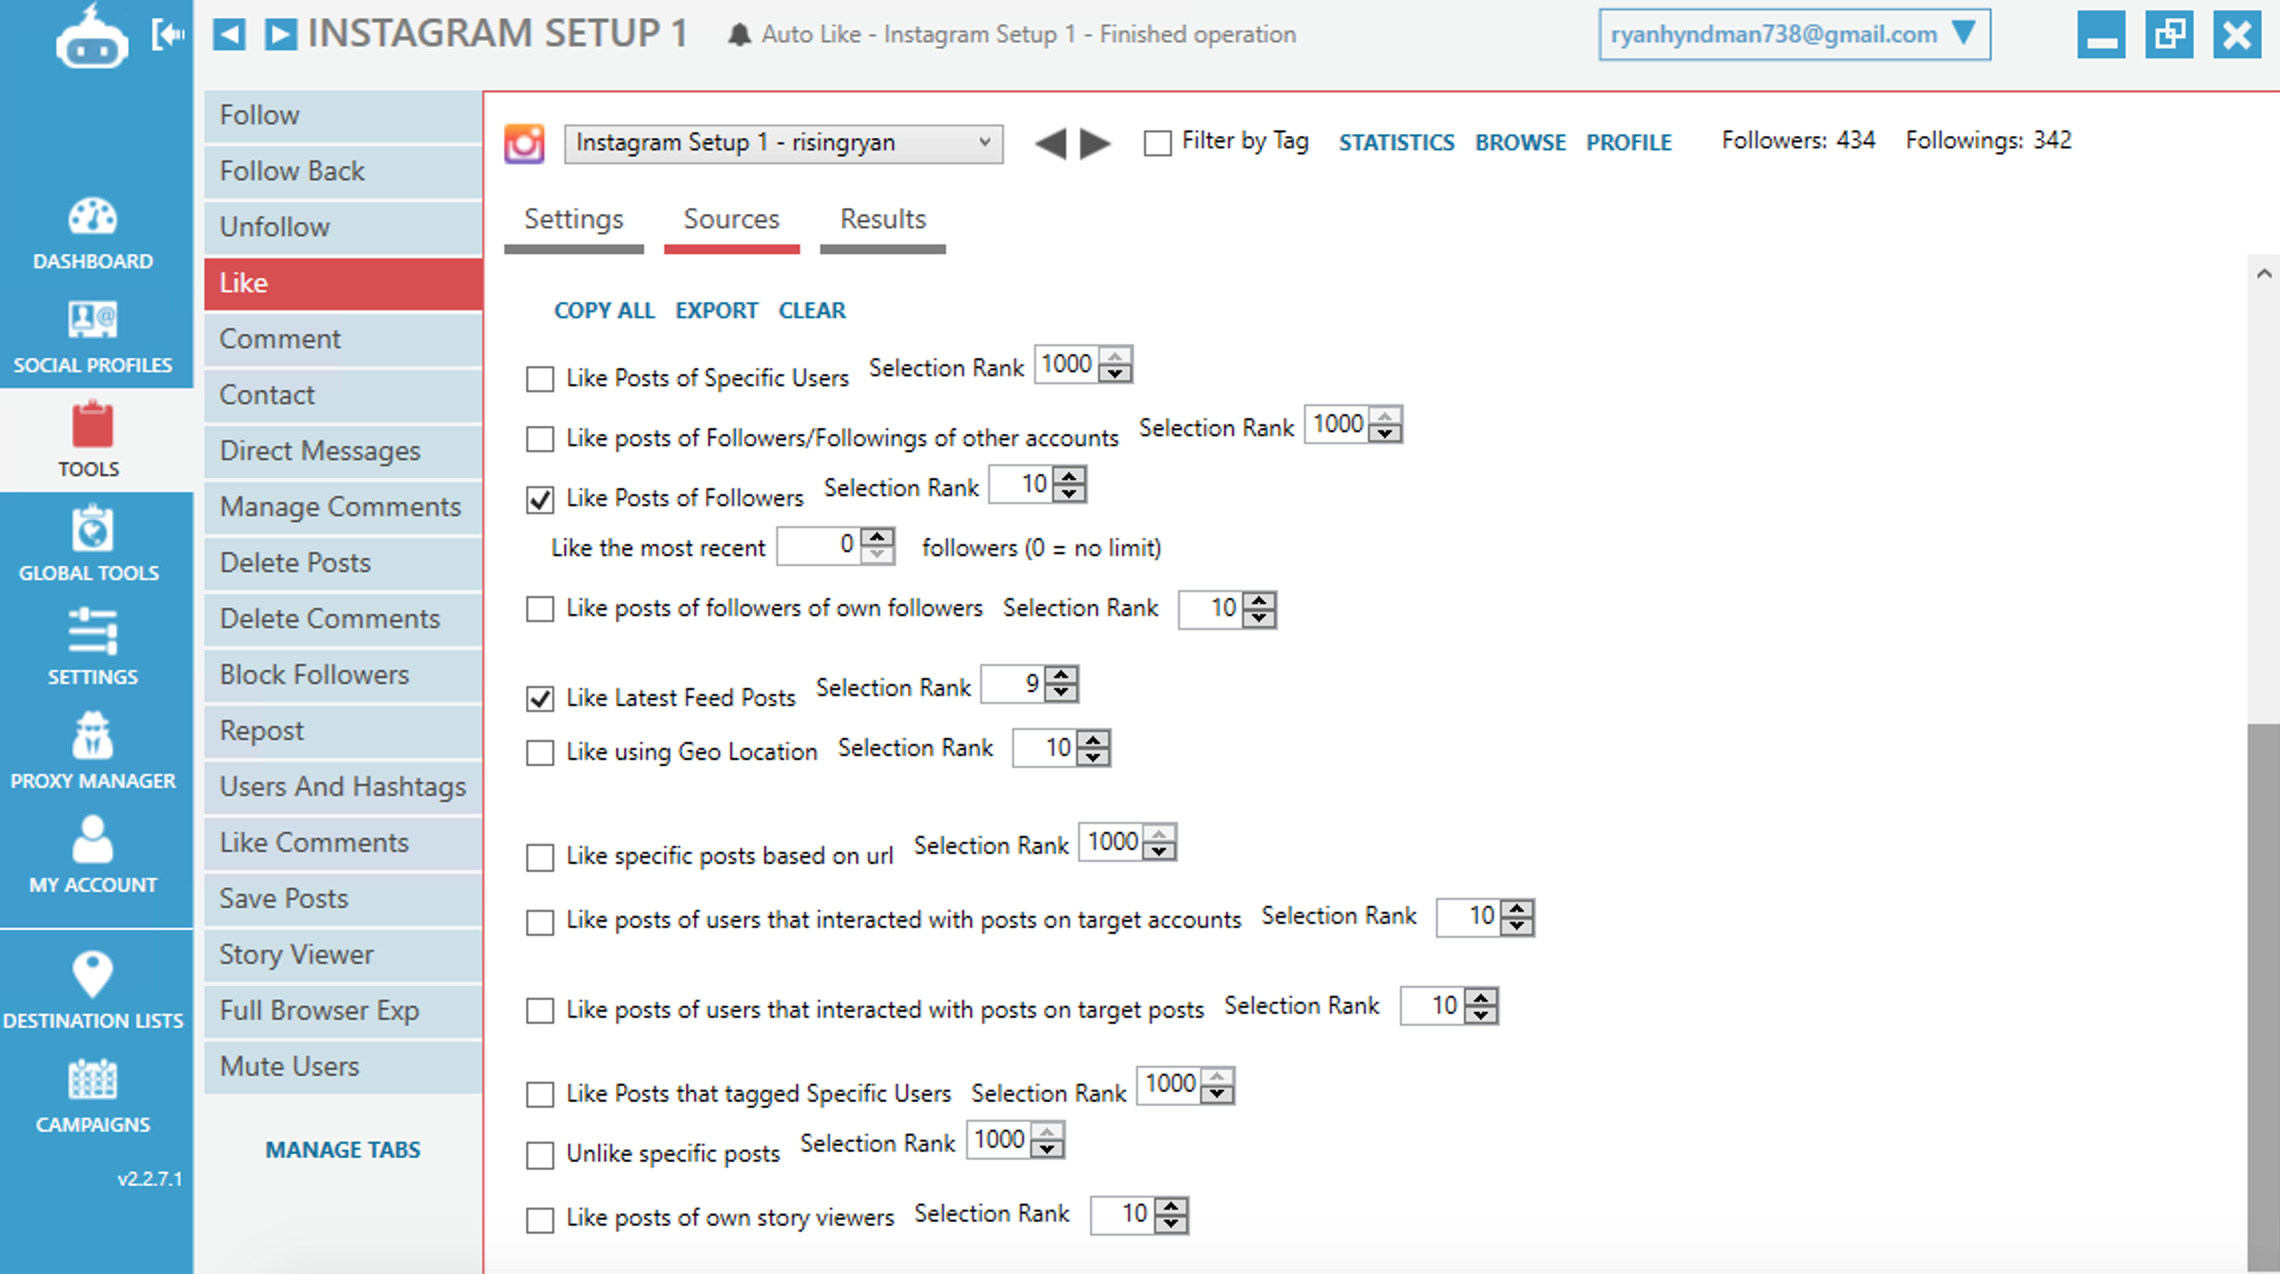2280x1274 pixels.
Task: Enable Like posts of own story viewers
Action: tap(540, 1221)
